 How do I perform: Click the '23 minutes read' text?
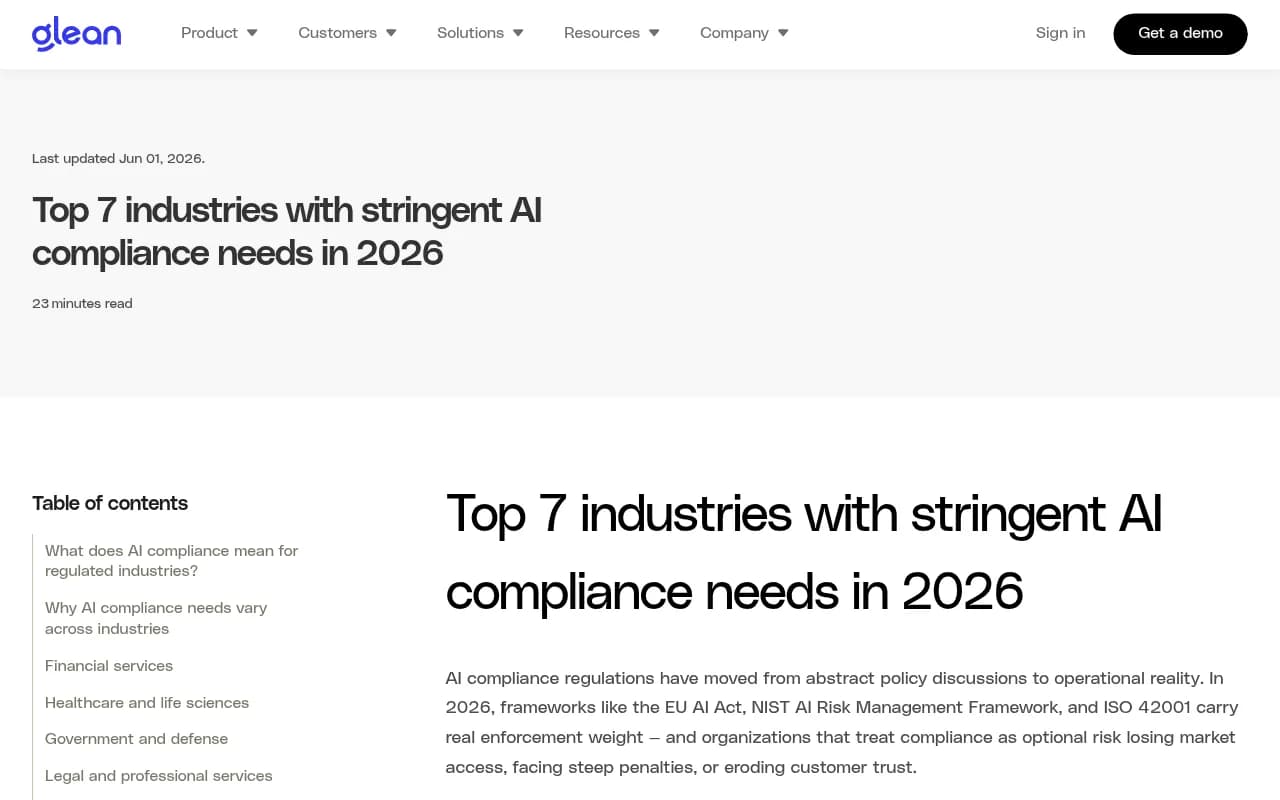click(x=82, y=303)
